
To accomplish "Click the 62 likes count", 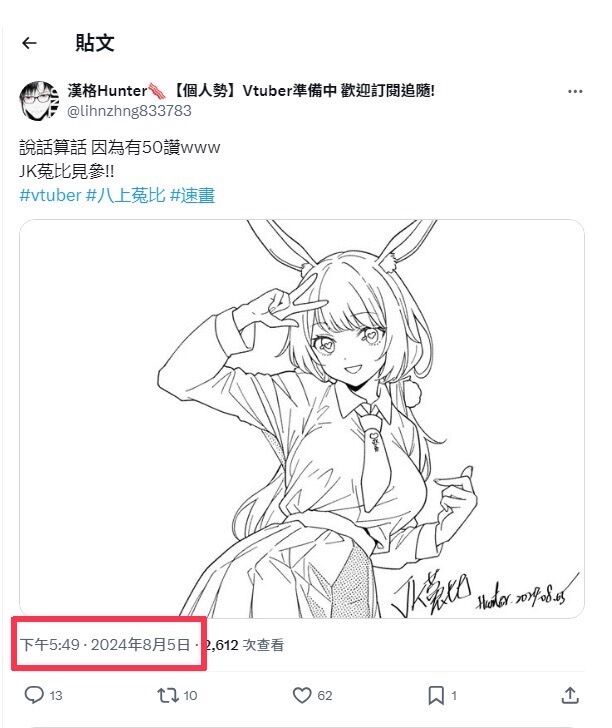I will [325, 696].
